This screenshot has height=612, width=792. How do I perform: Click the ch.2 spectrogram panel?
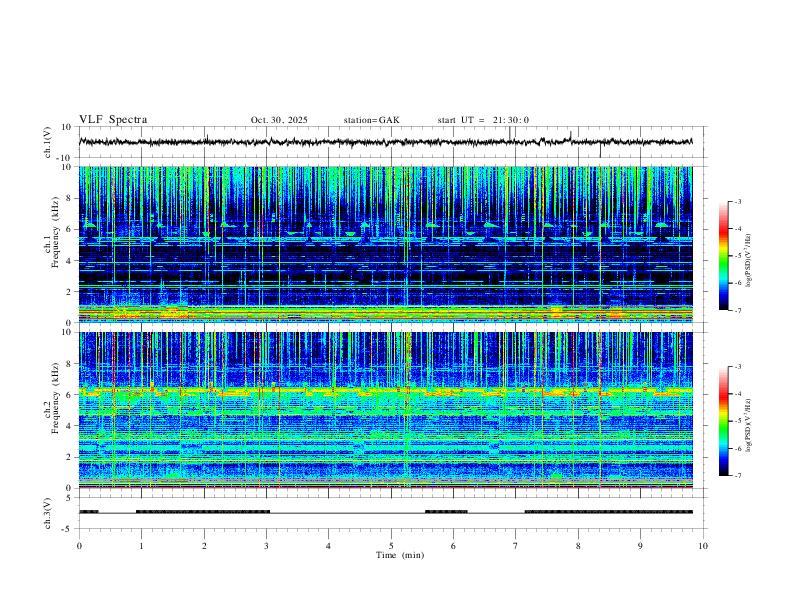pyautogui.click(x=385, y=410)
